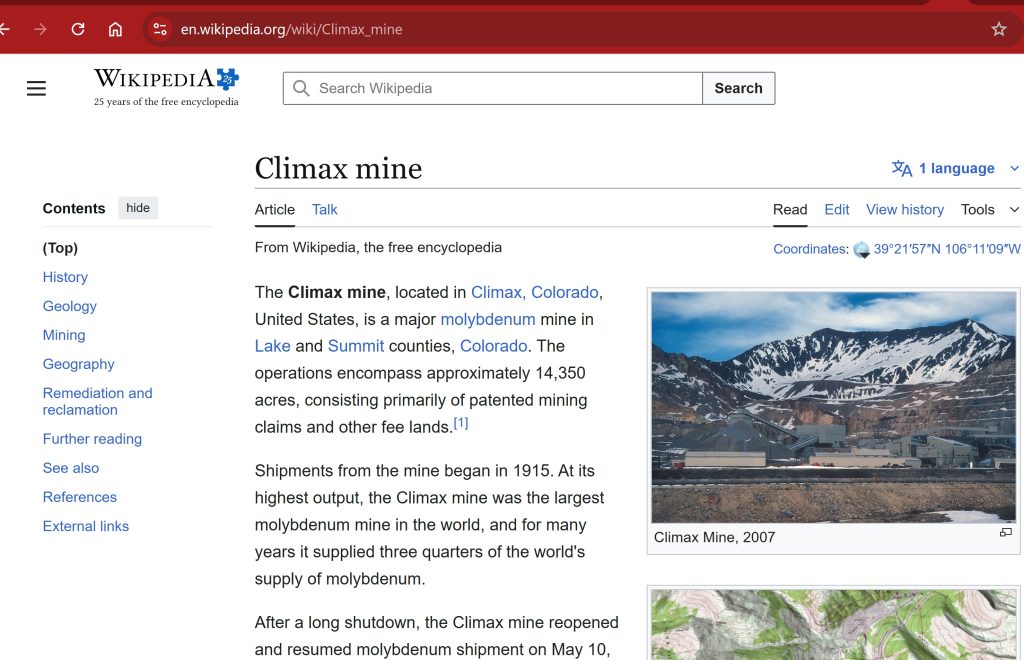Click the enlarge icon under Climax Mine photo
1024x660 pixels.
(1005, 533)
